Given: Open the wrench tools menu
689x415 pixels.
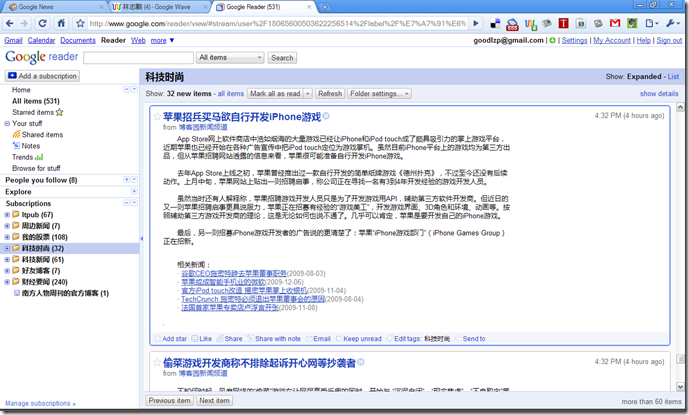Looking at the screenshot, I should [672, 23].
